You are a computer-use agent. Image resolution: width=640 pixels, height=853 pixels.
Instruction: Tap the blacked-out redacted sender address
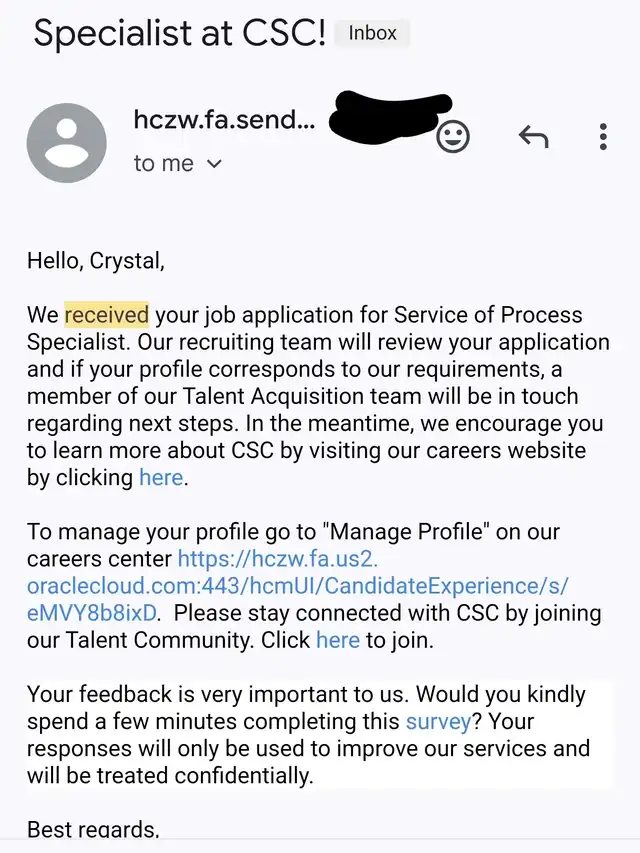click(390, 118)
